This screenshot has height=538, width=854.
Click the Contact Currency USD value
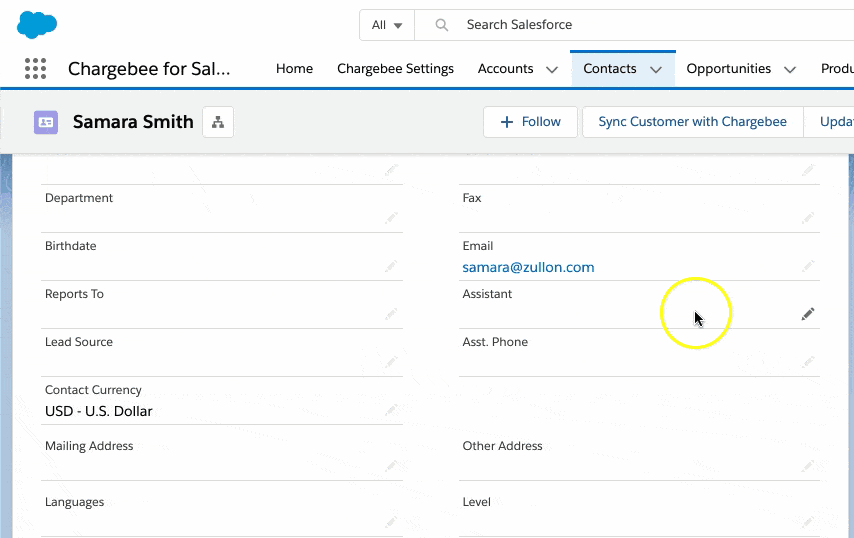99,411
